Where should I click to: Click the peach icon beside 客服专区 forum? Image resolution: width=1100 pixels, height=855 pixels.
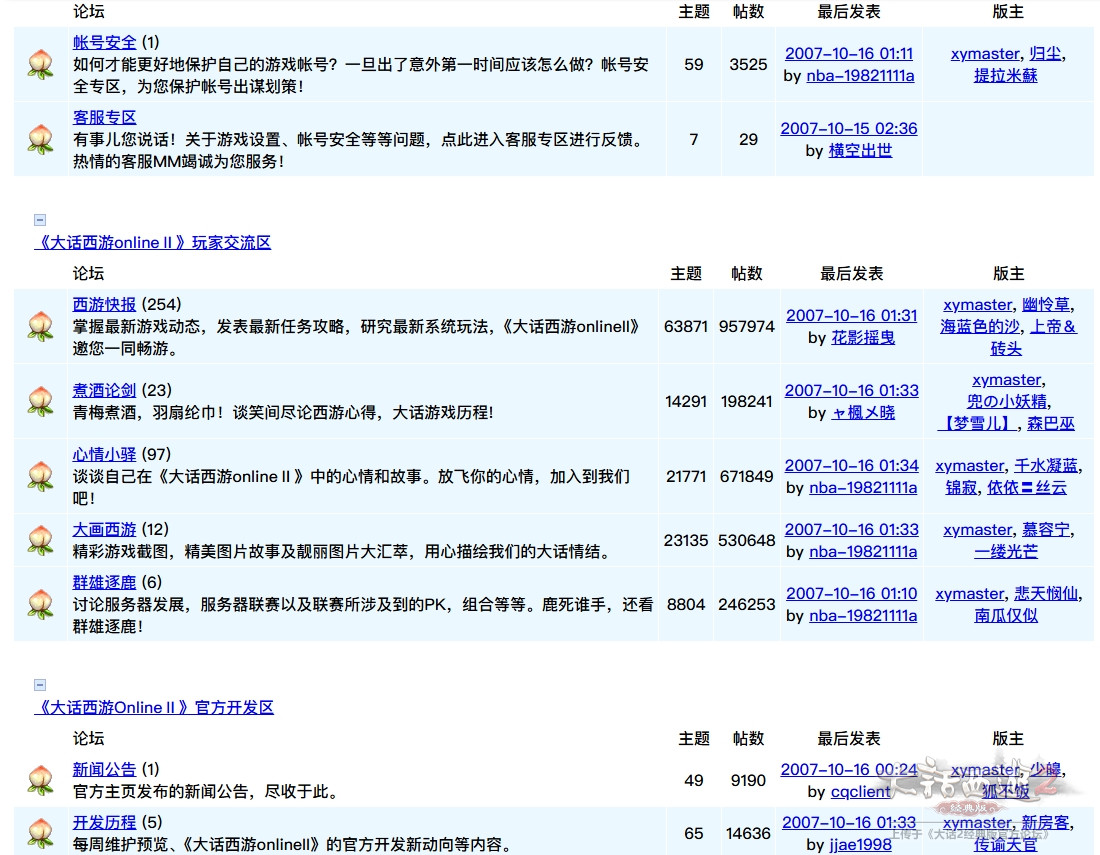tap(40, 139)
